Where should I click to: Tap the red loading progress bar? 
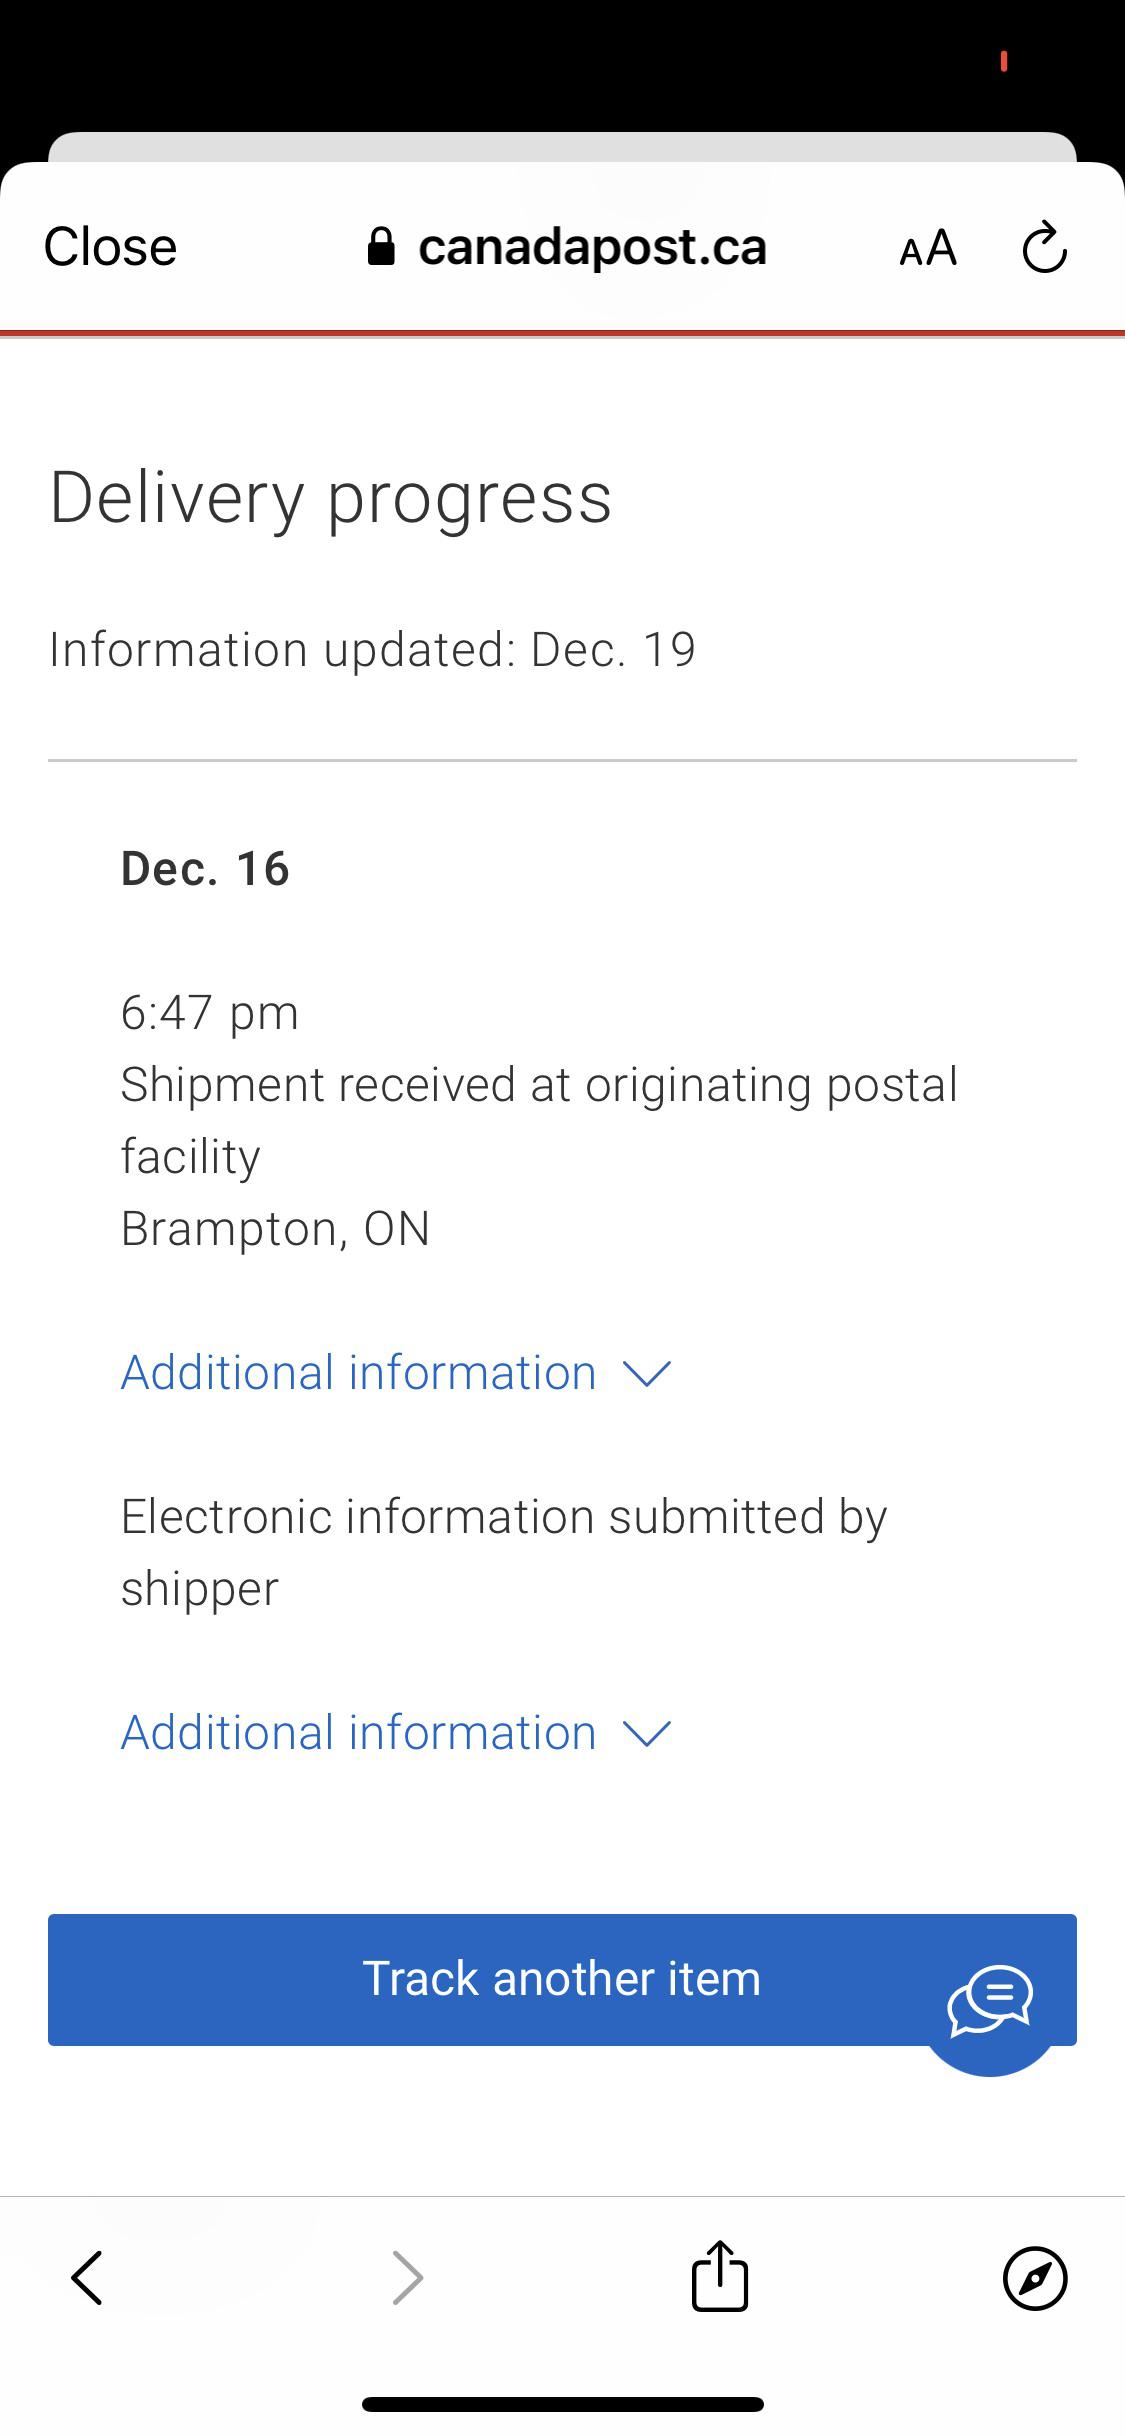point(562,330)
